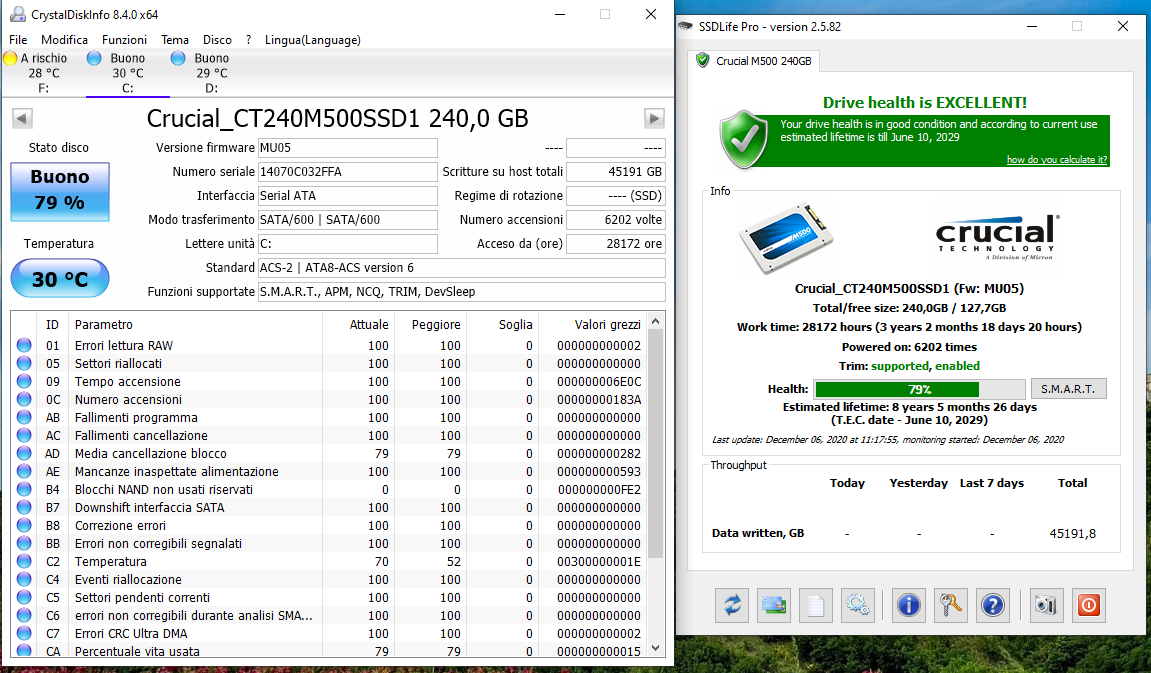Viewport: 1151px width, 673px height.
Task: Open the Modifica menu
Action: coord(65,40)
